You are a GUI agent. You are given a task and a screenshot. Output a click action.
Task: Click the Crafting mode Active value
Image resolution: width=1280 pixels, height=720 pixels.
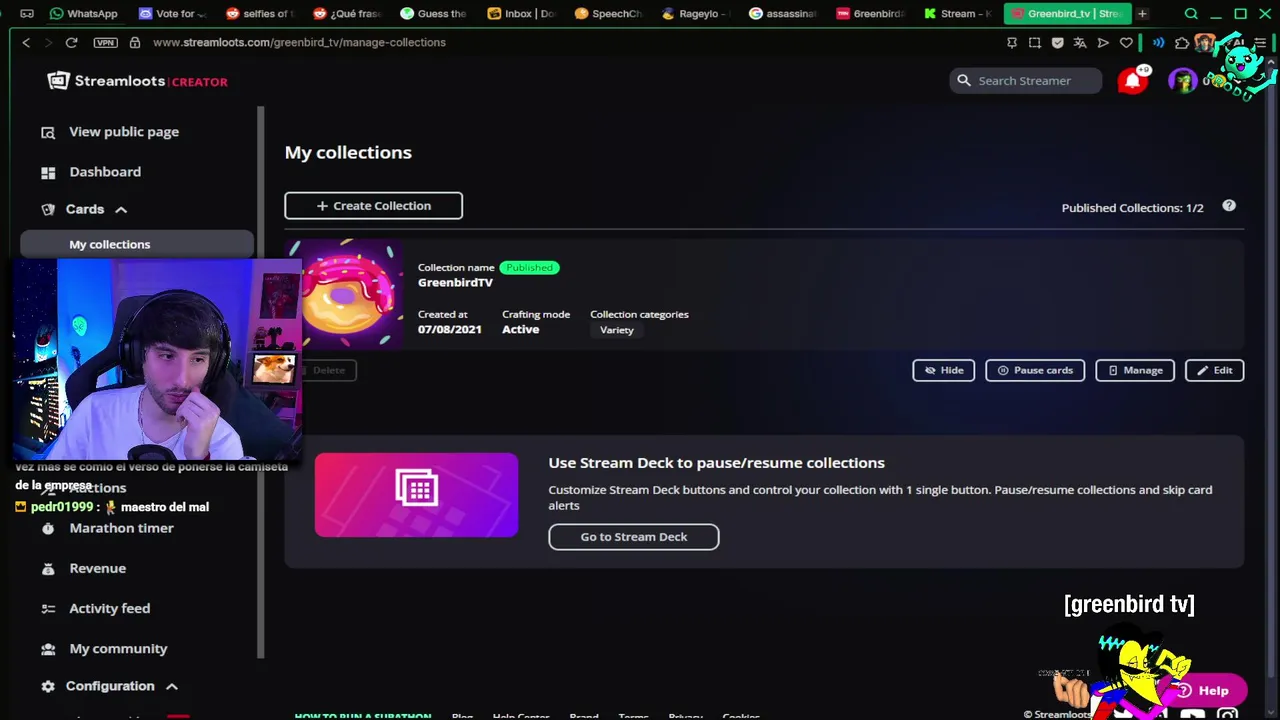coord(520,330)
